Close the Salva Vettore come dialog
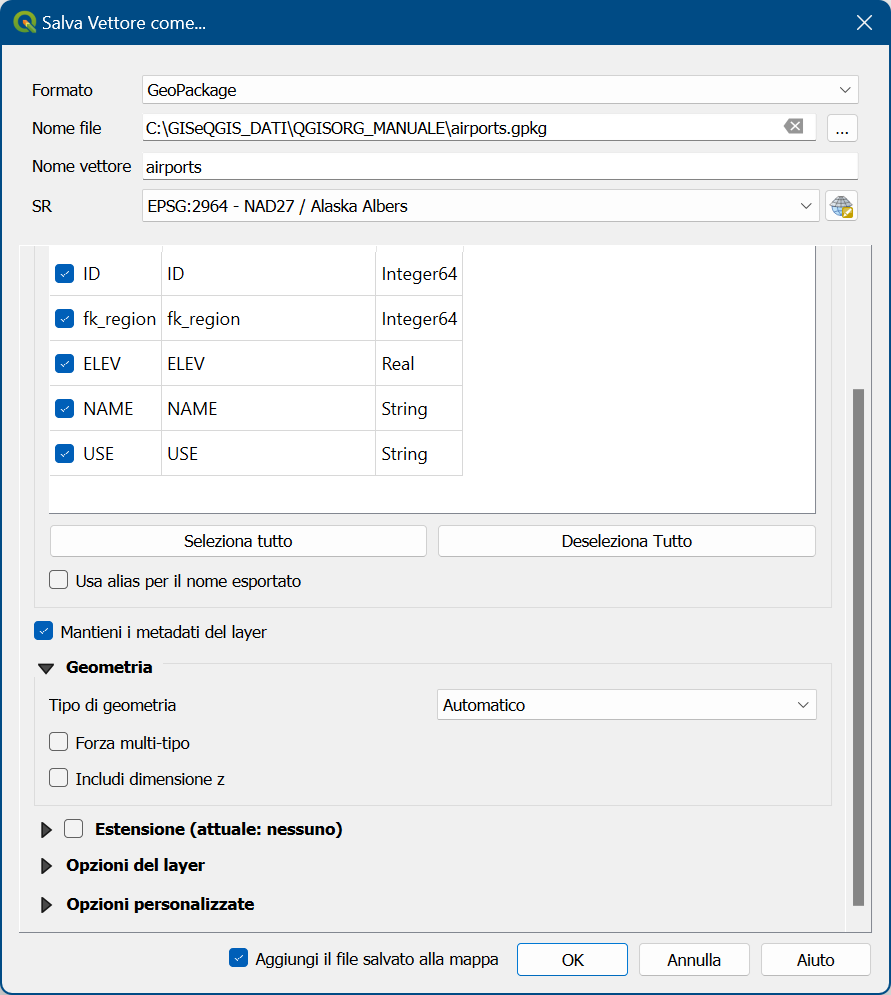This screenshot has height=995, width=891. coord(864,23)
